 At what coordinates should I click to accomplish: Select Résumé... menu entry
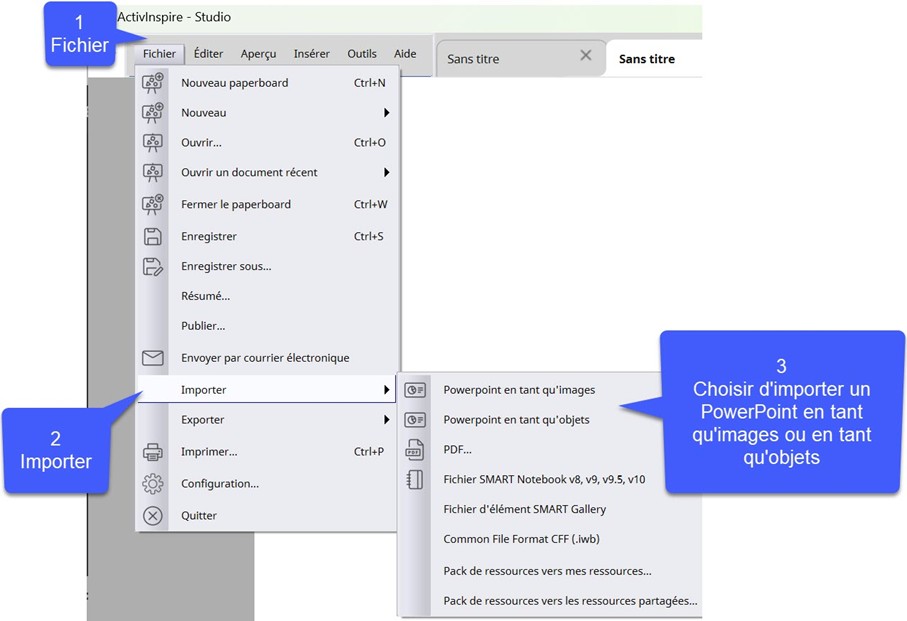pyautogui.click(x=268, y=296)
